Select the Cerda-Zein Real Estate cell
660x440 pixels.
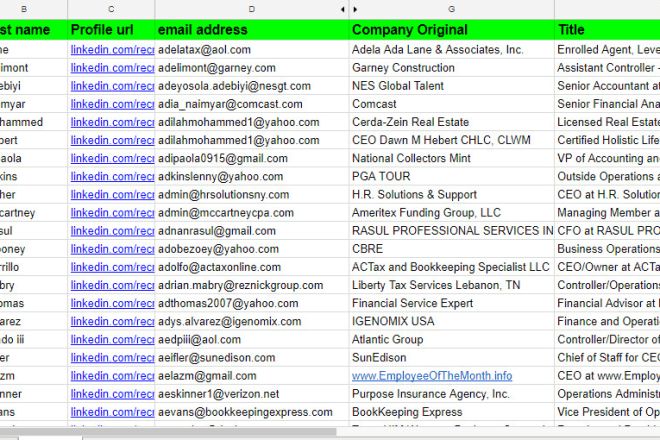click(x=452, y=122)
